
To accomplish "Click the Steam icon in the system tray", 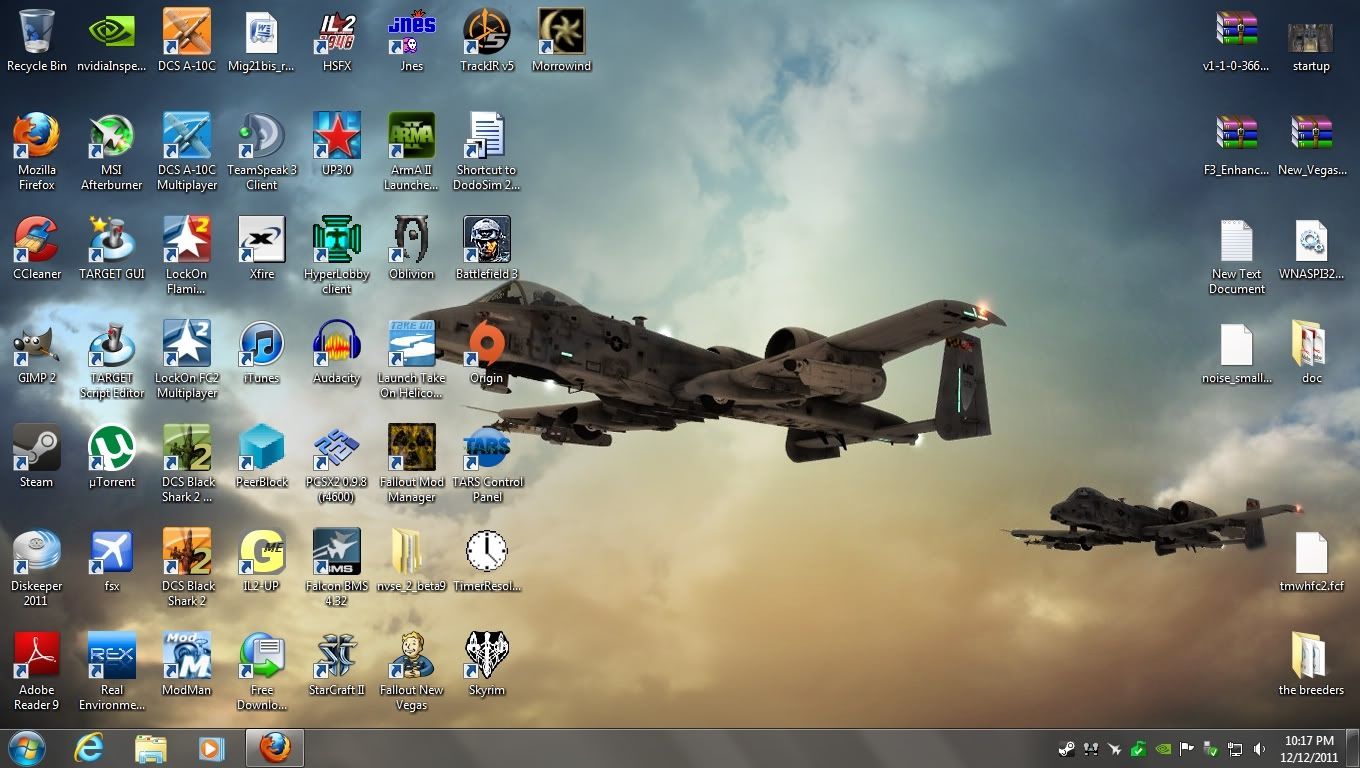I will point(1067,749).
